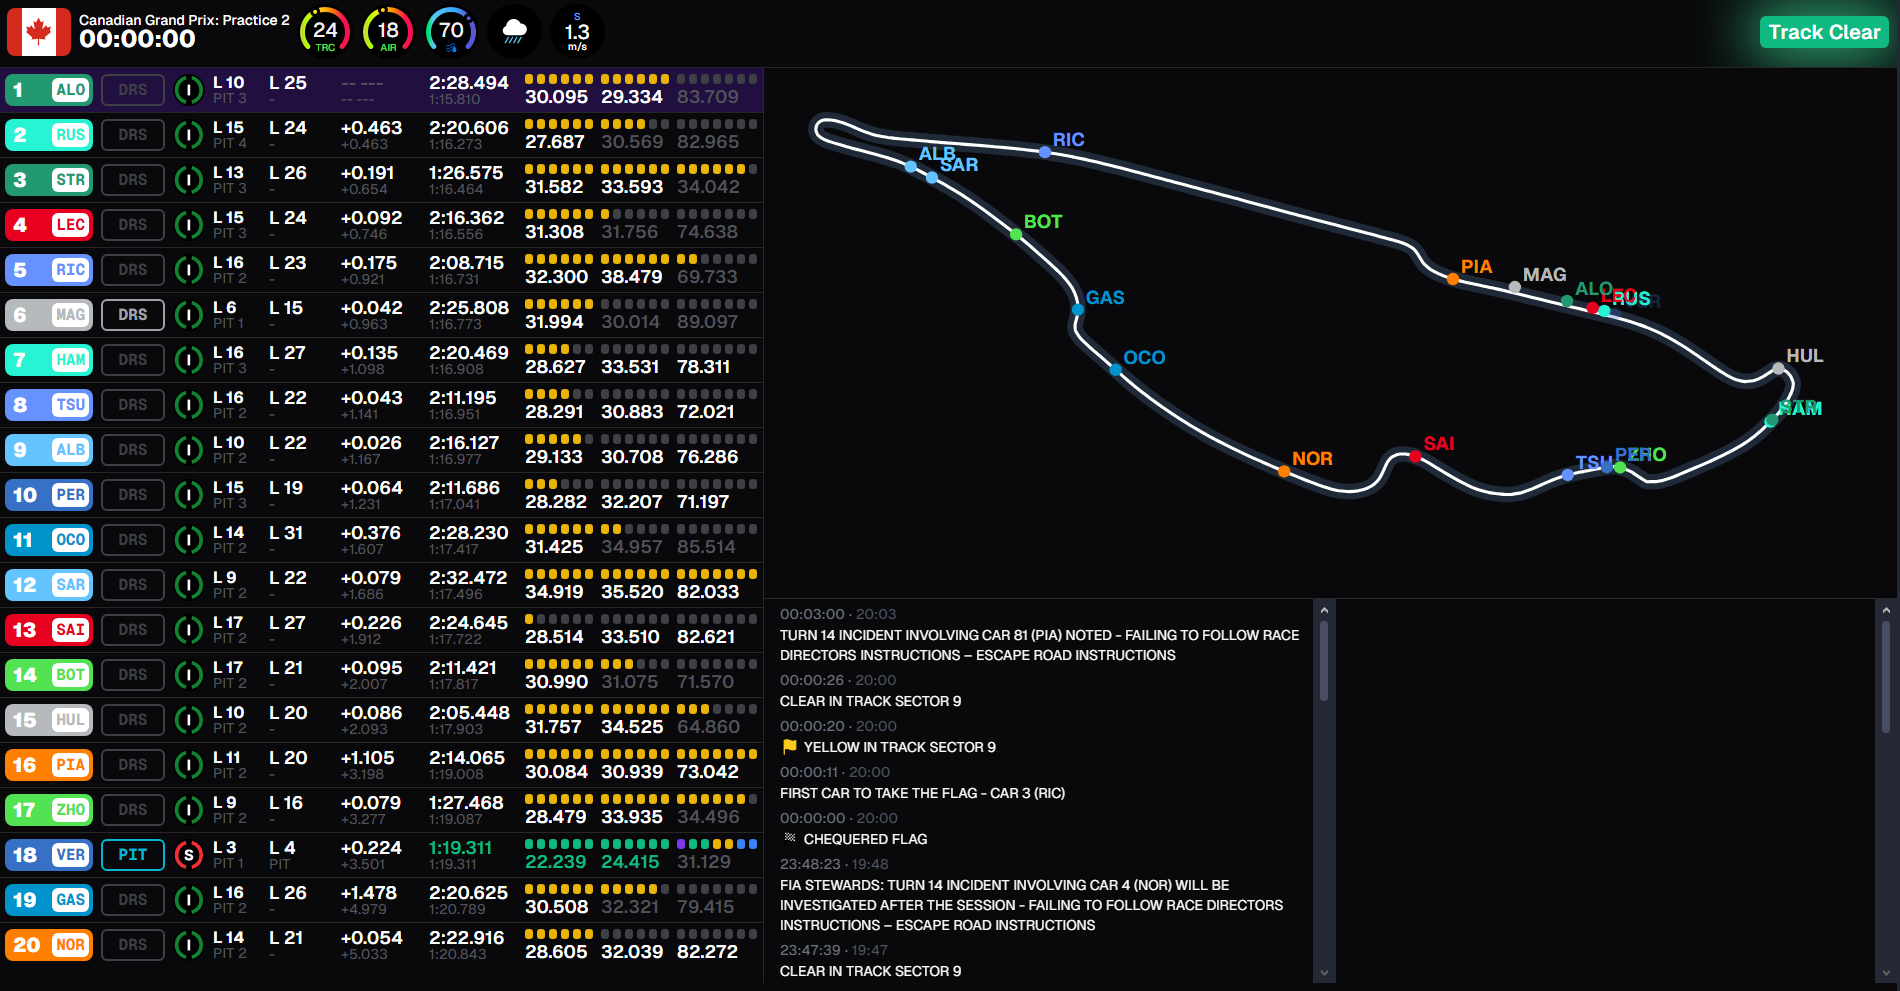Click the intermediate tyre icon in ALO's row
1900x991 pixels.
pyautogui.click(x=189, y=90)
